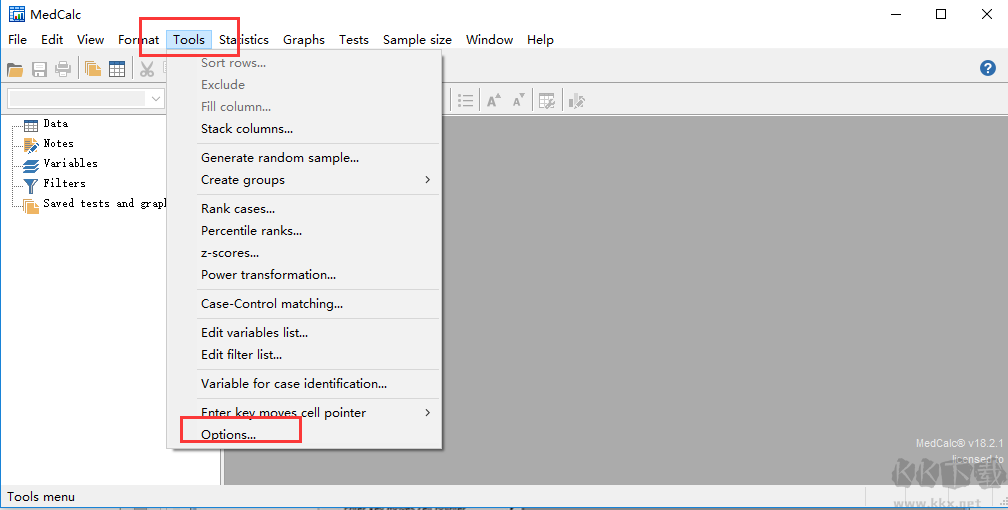
Task: Click the decrease font size icon
Action: [x=518, y=101]
